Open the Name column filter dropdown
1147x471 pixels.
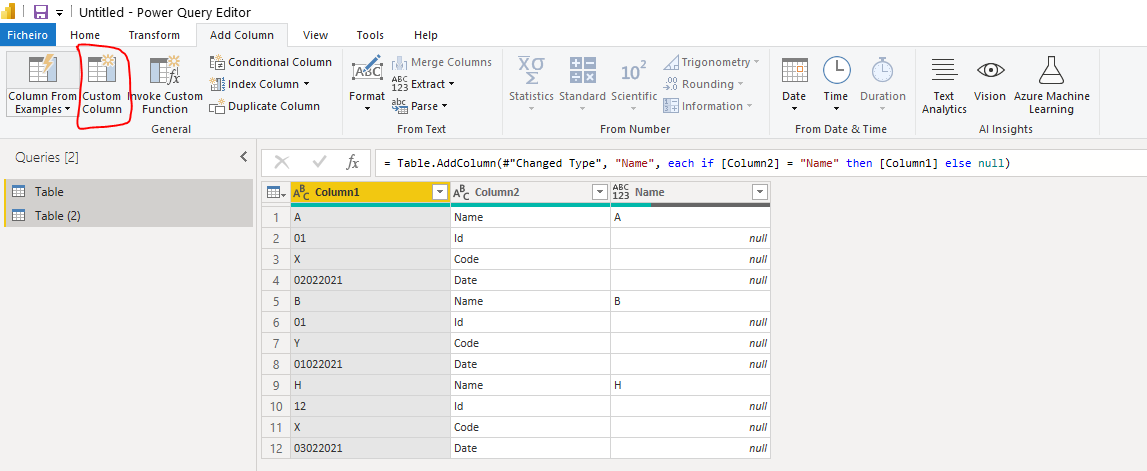coord(760,192)
